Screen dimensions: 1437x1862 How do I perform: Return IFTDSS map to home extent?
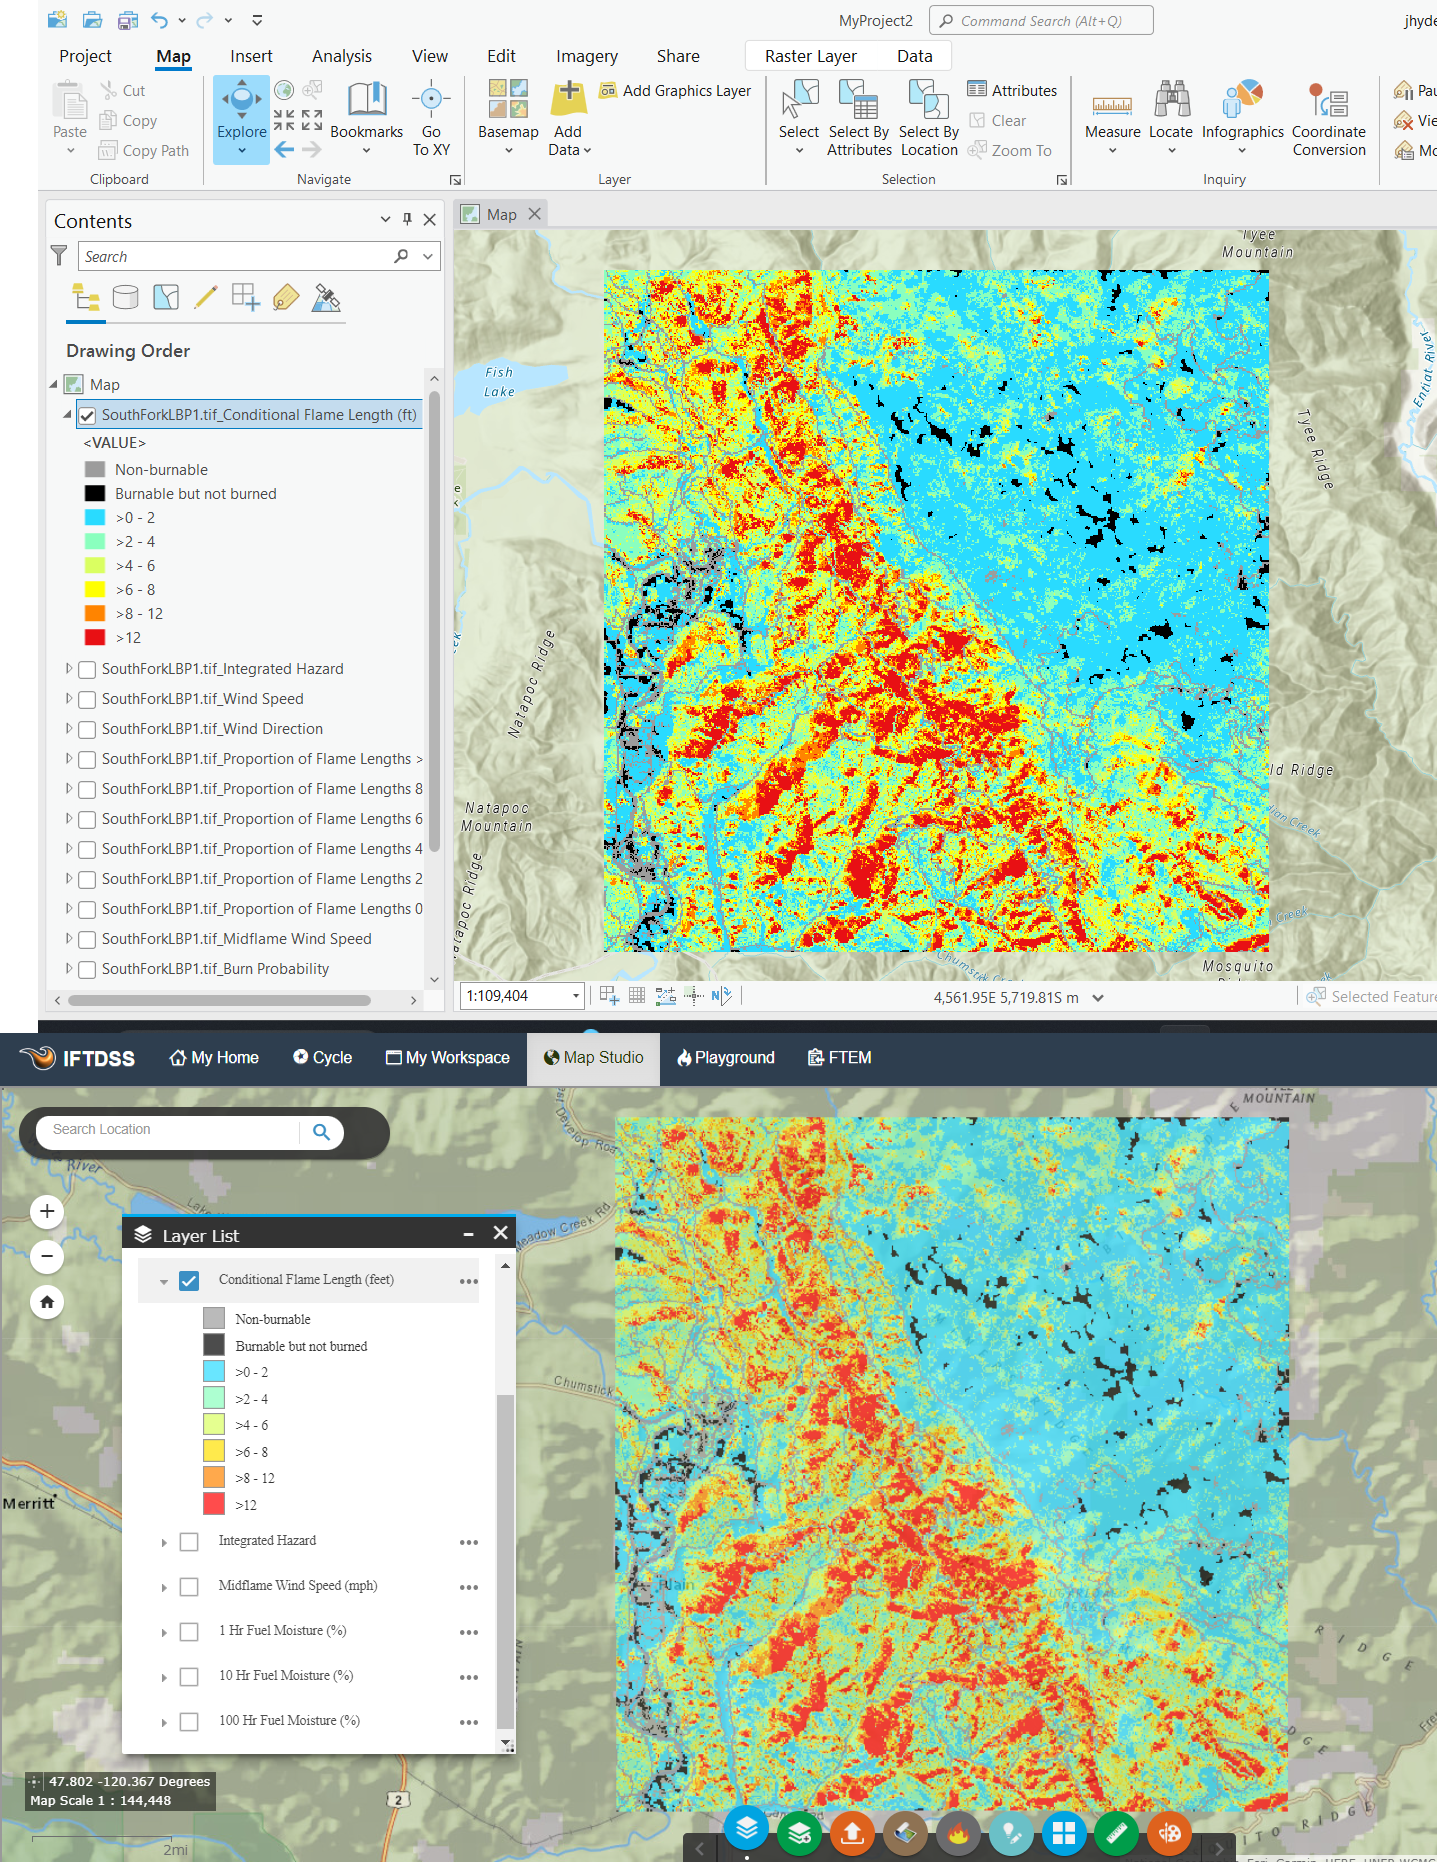[x=47, y=1302]
